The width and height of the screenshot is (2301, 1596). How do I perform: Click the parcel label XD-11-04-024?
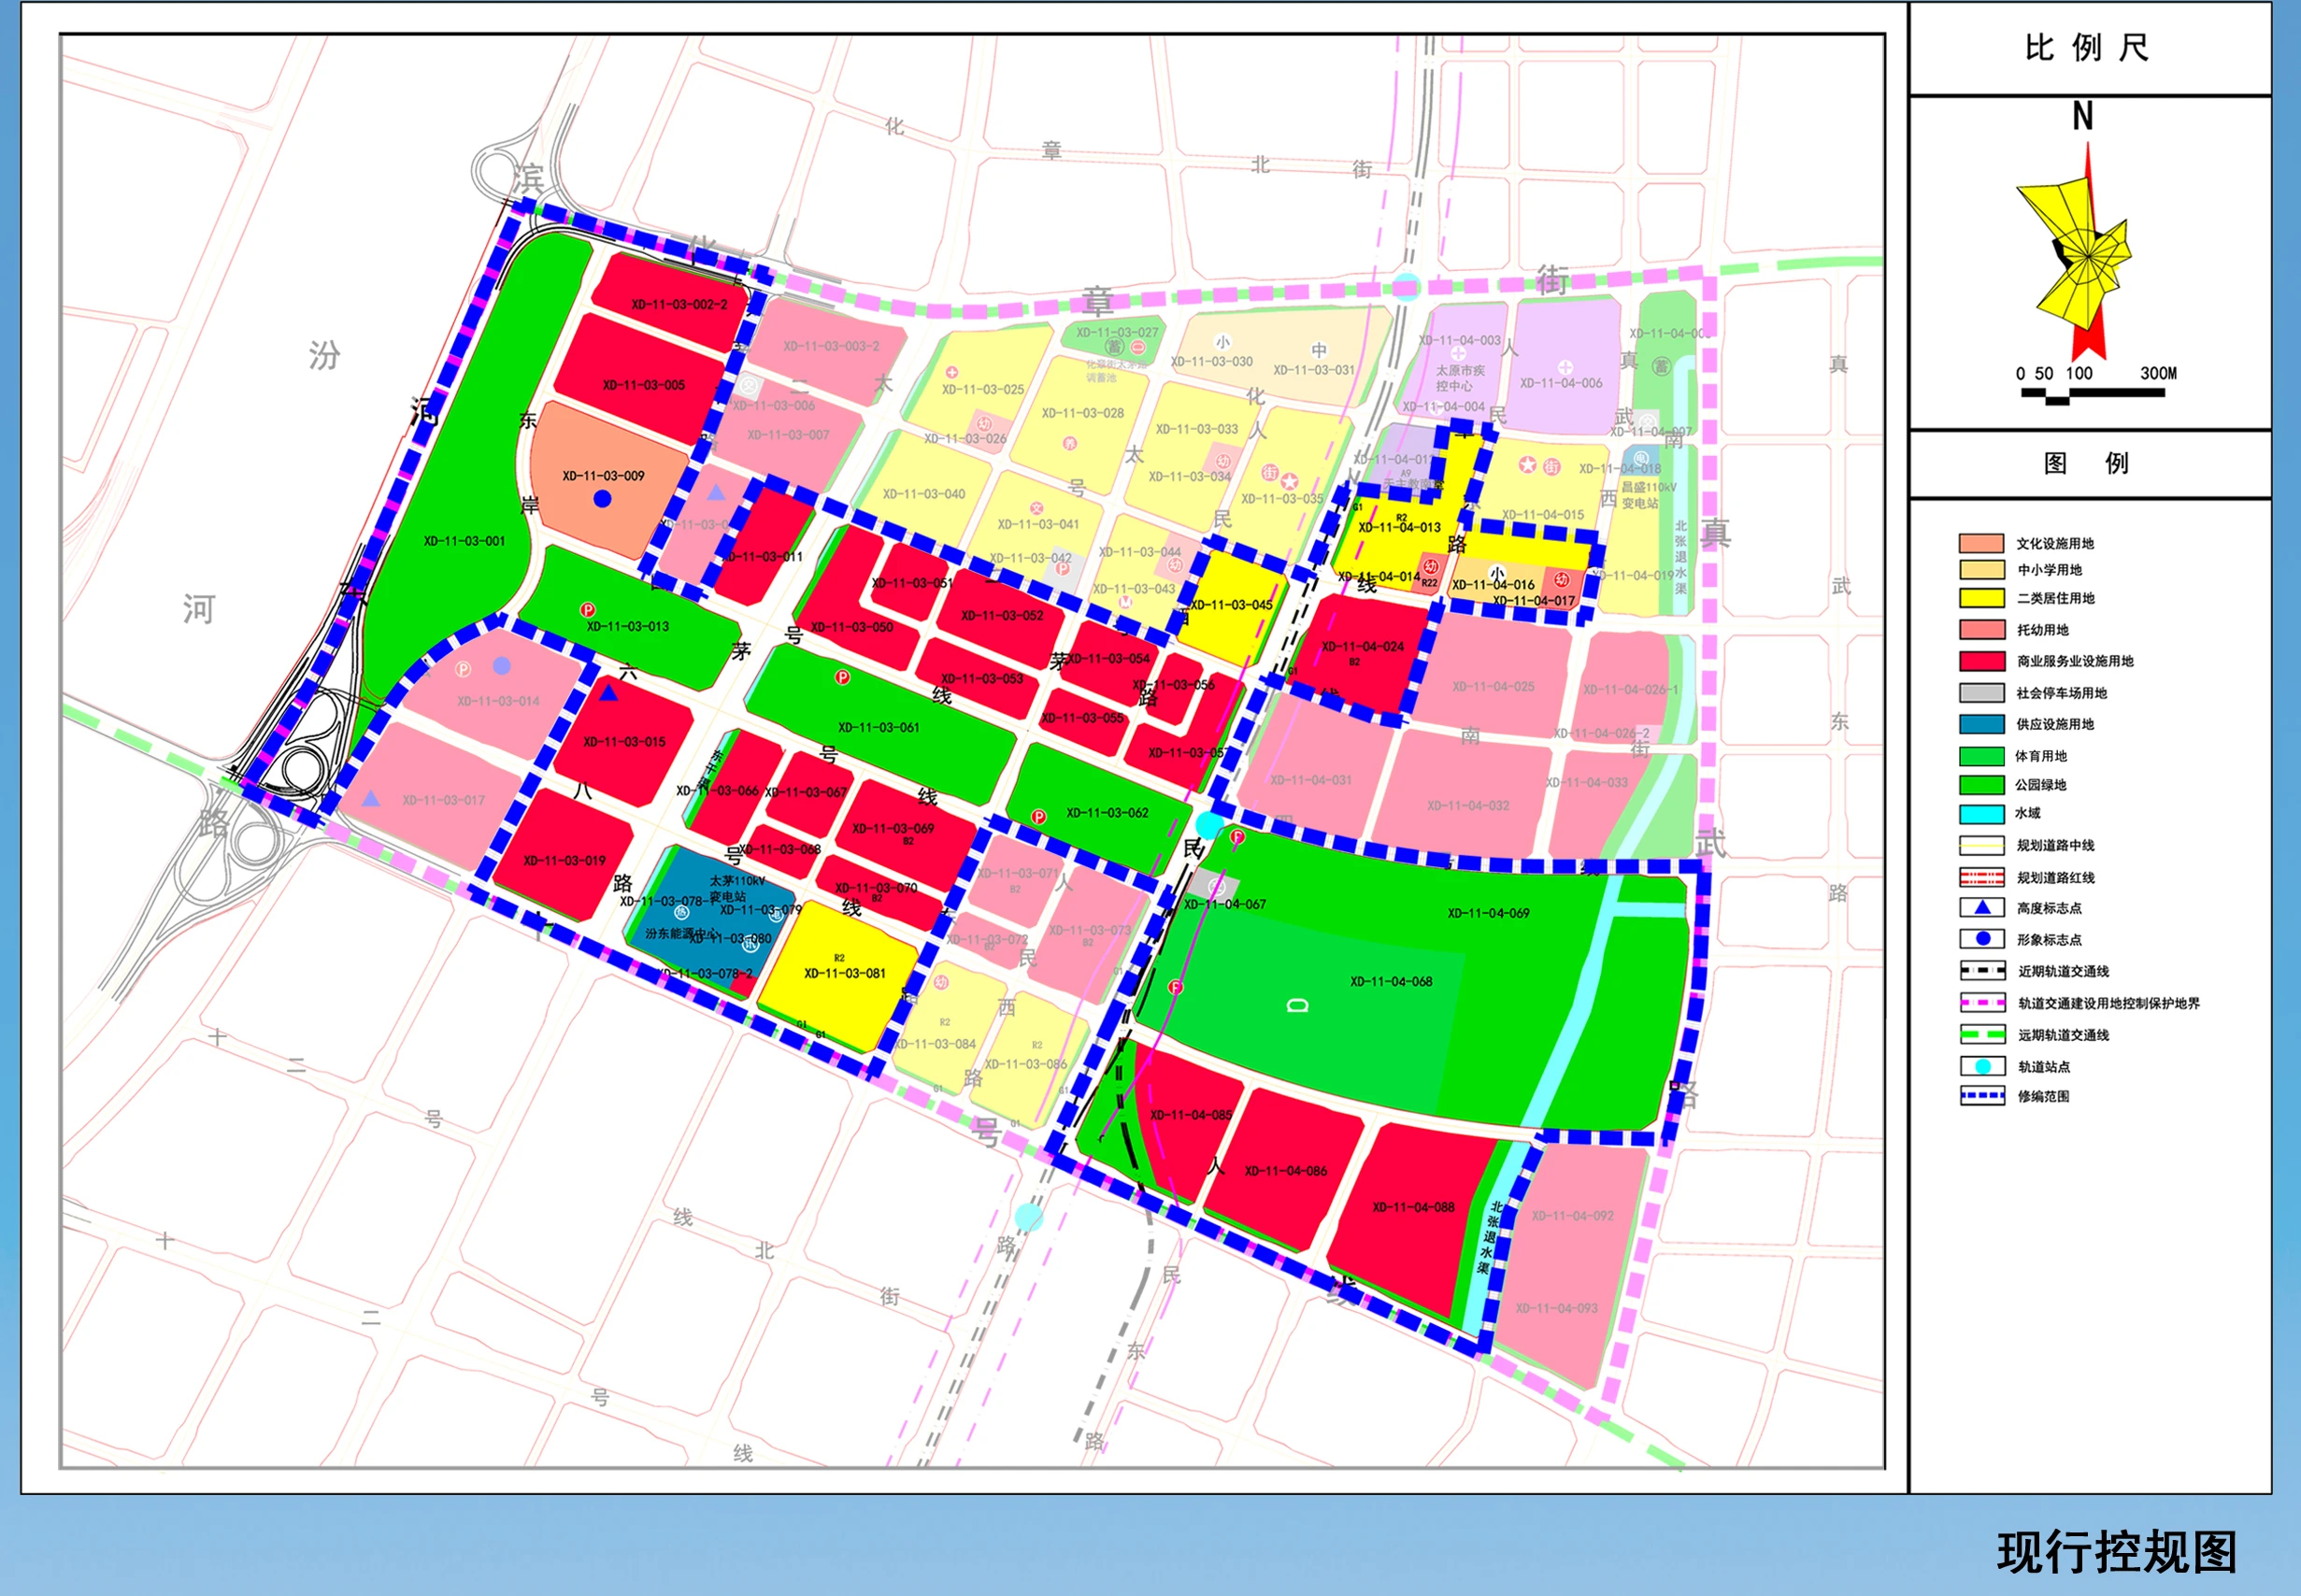(x=1363, y=646)
